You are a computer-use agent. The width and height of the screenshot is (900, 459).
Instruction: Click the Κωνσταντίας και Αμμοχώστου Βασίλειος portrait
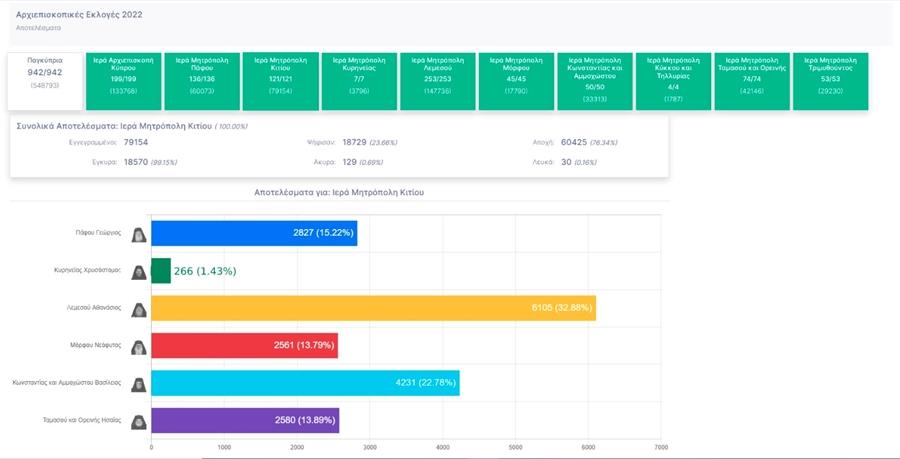[x=138, y=383]
